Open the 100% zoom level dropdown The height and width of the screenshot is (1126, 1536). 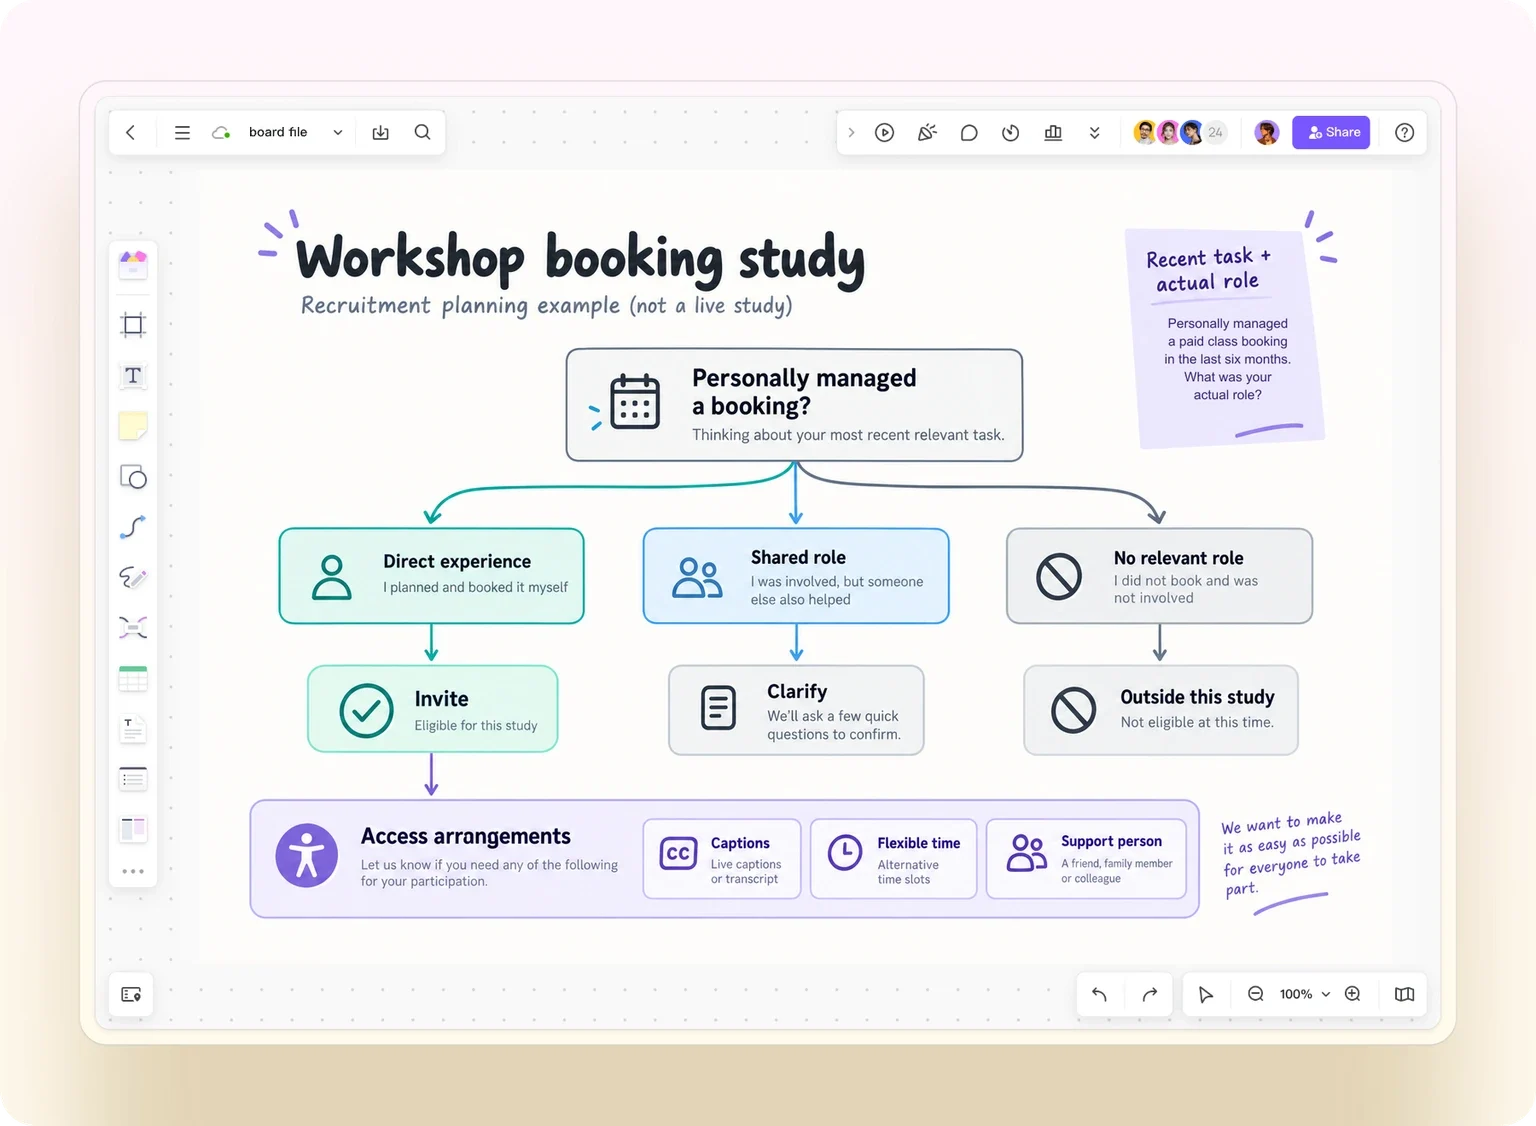point(1305,994)
